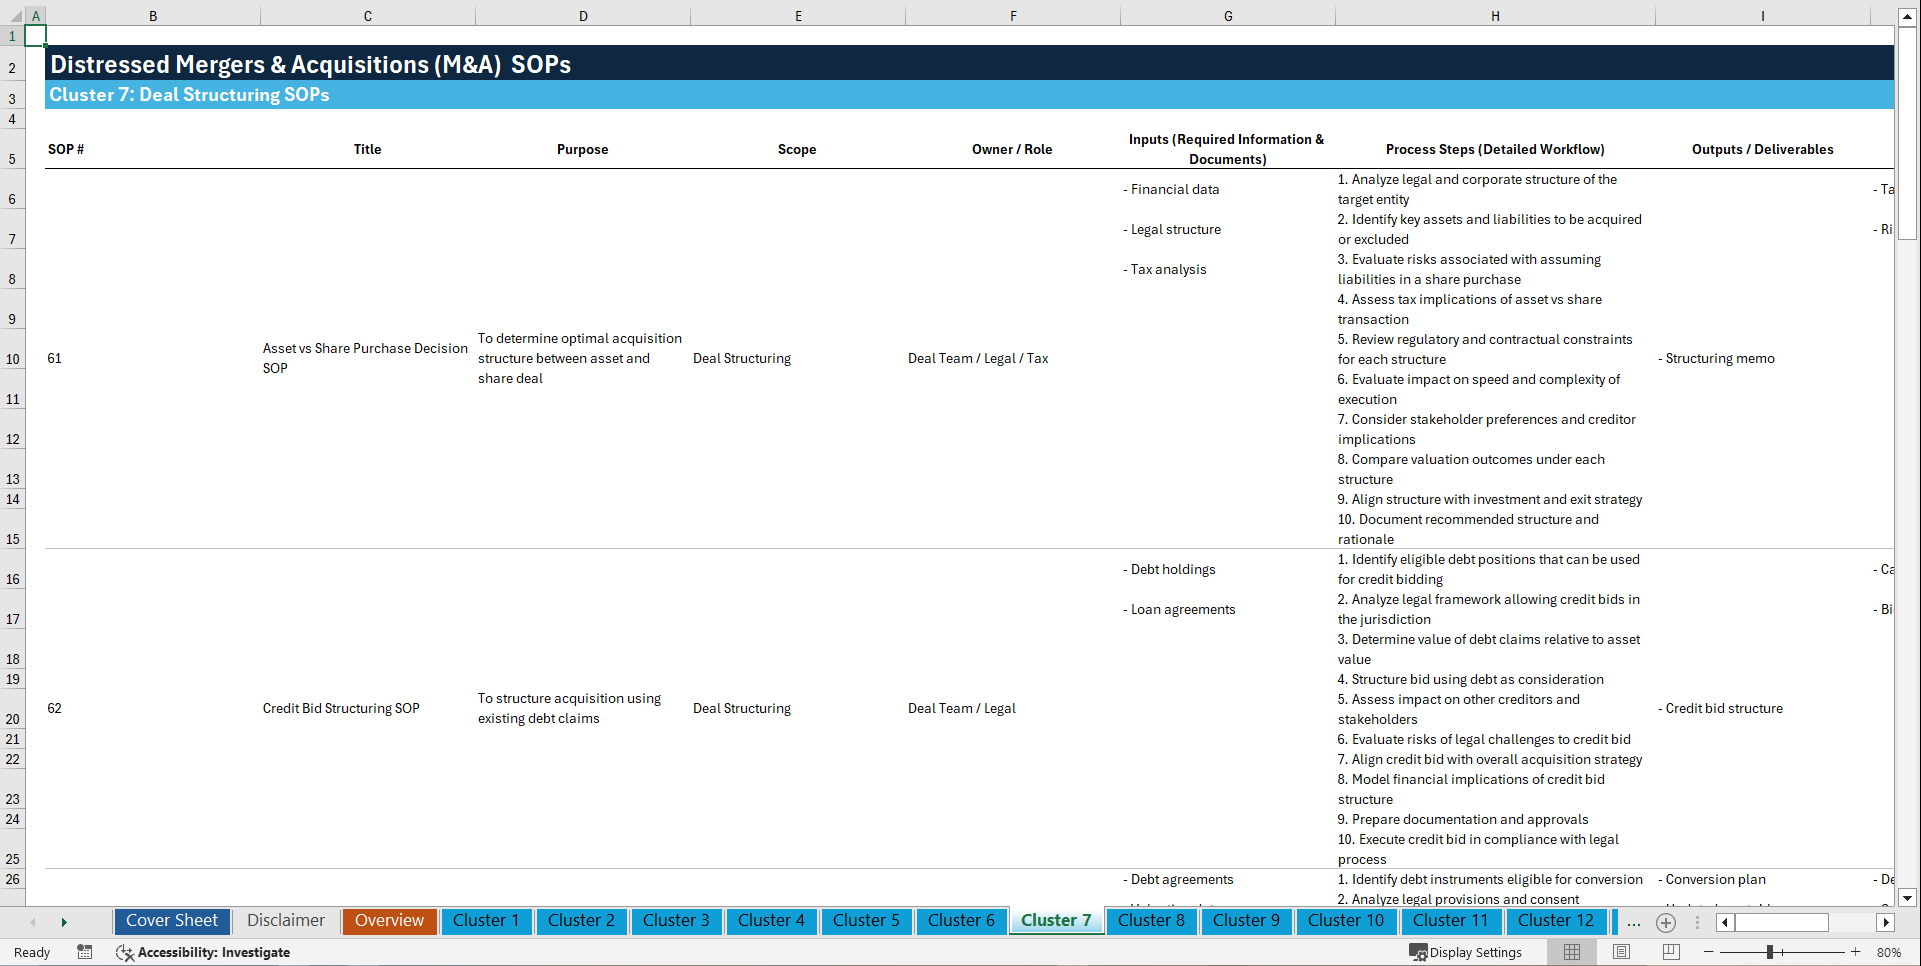Open the sheet list via the ellipsis icon
Image resolution: width=1921 pixels, height=966 pixels.
click(1634, 923)
